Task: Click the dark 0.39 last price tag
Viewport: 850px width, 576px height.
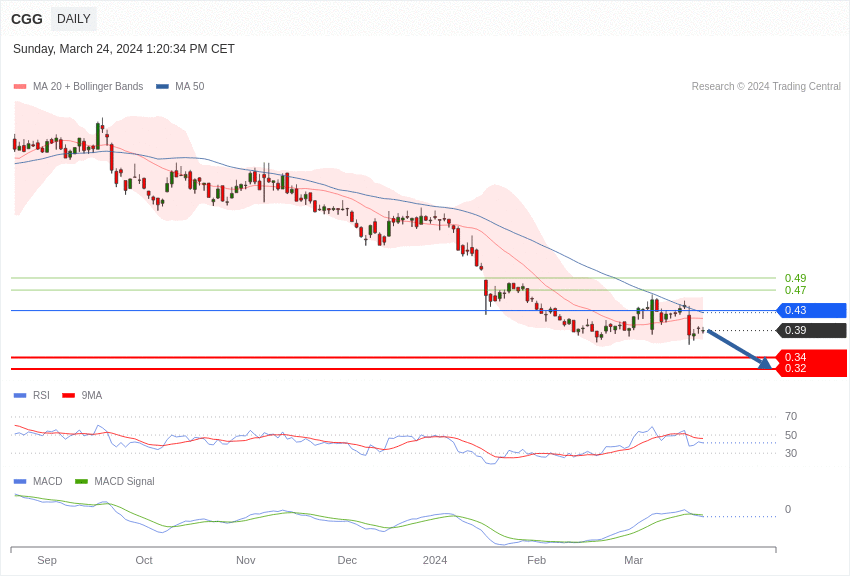Action: point(812,331)
